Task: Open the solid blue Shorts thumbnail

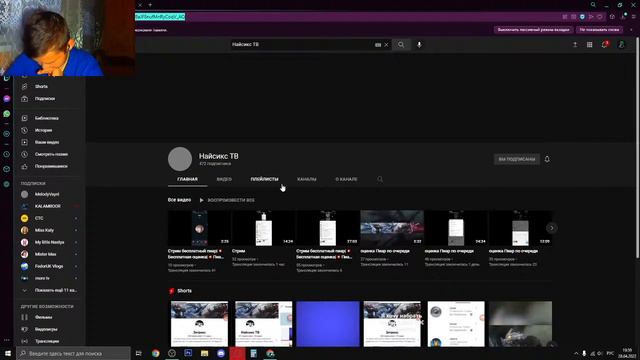Action: point(328,324)
